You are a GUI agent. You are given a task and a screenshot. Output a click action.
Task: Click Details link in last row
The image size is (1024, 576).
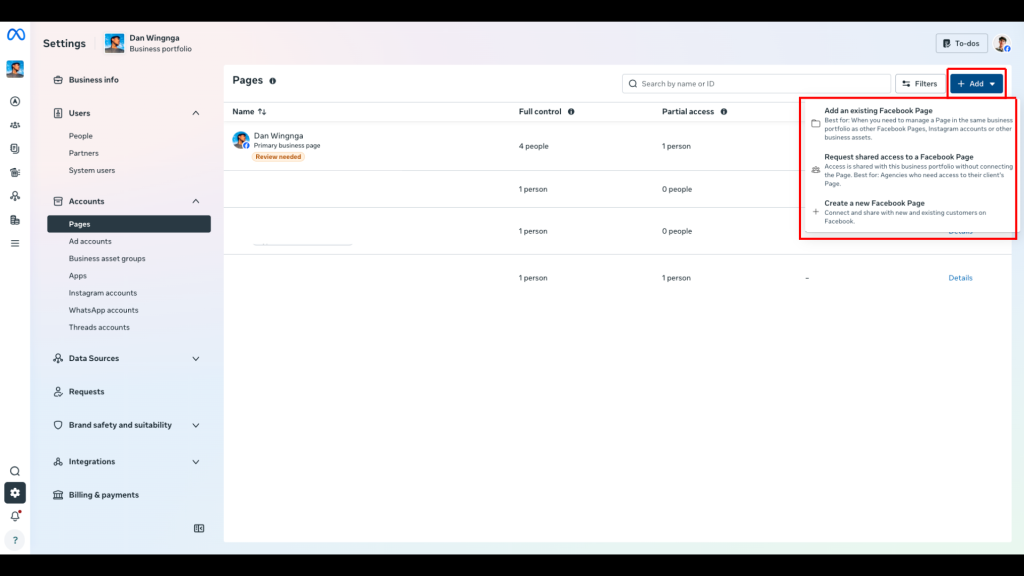[960, 278]
